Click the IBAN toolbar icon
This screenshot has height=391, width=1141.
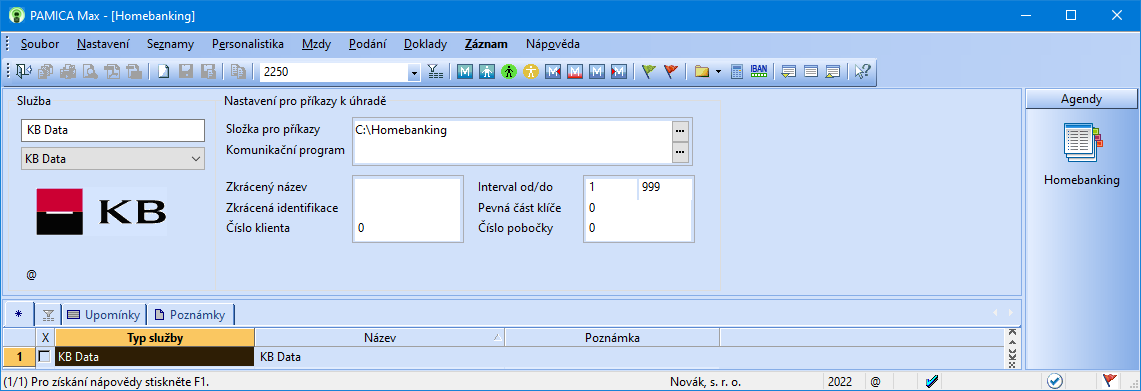coord(759,71)
